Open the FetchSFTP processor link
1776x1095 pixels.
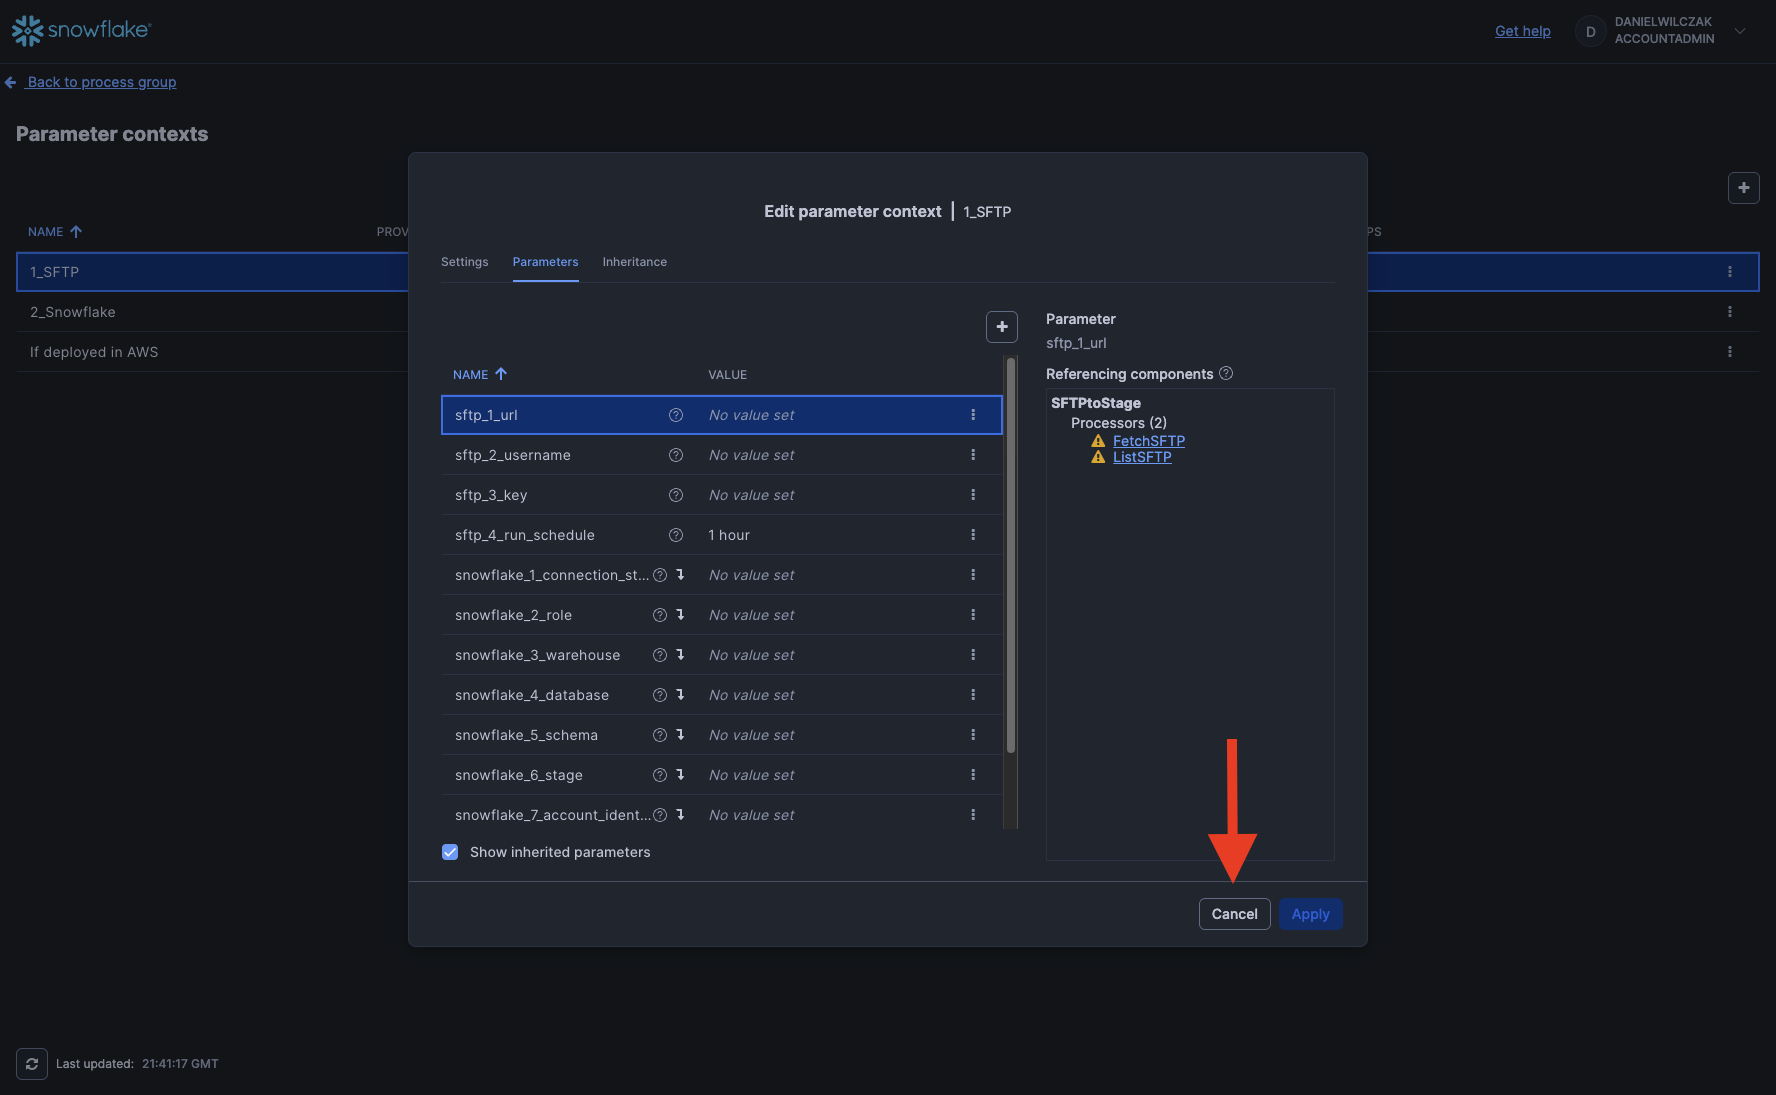tap(1148, 441)
